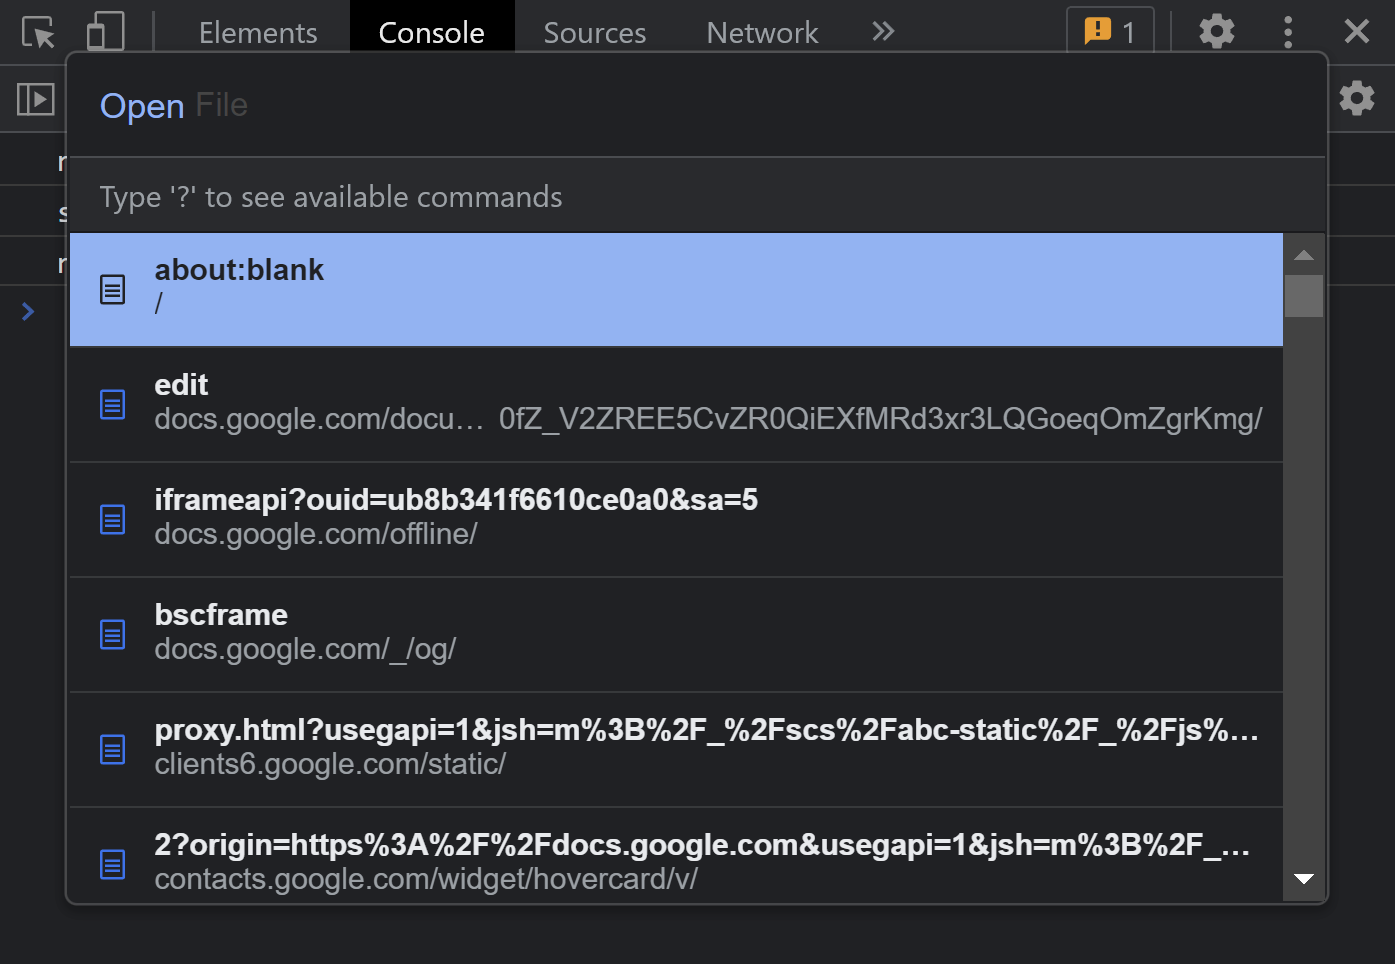
Task: Toggle the device toolbar emulation icon
Action: pyautogui.click(x=103, y=30)
